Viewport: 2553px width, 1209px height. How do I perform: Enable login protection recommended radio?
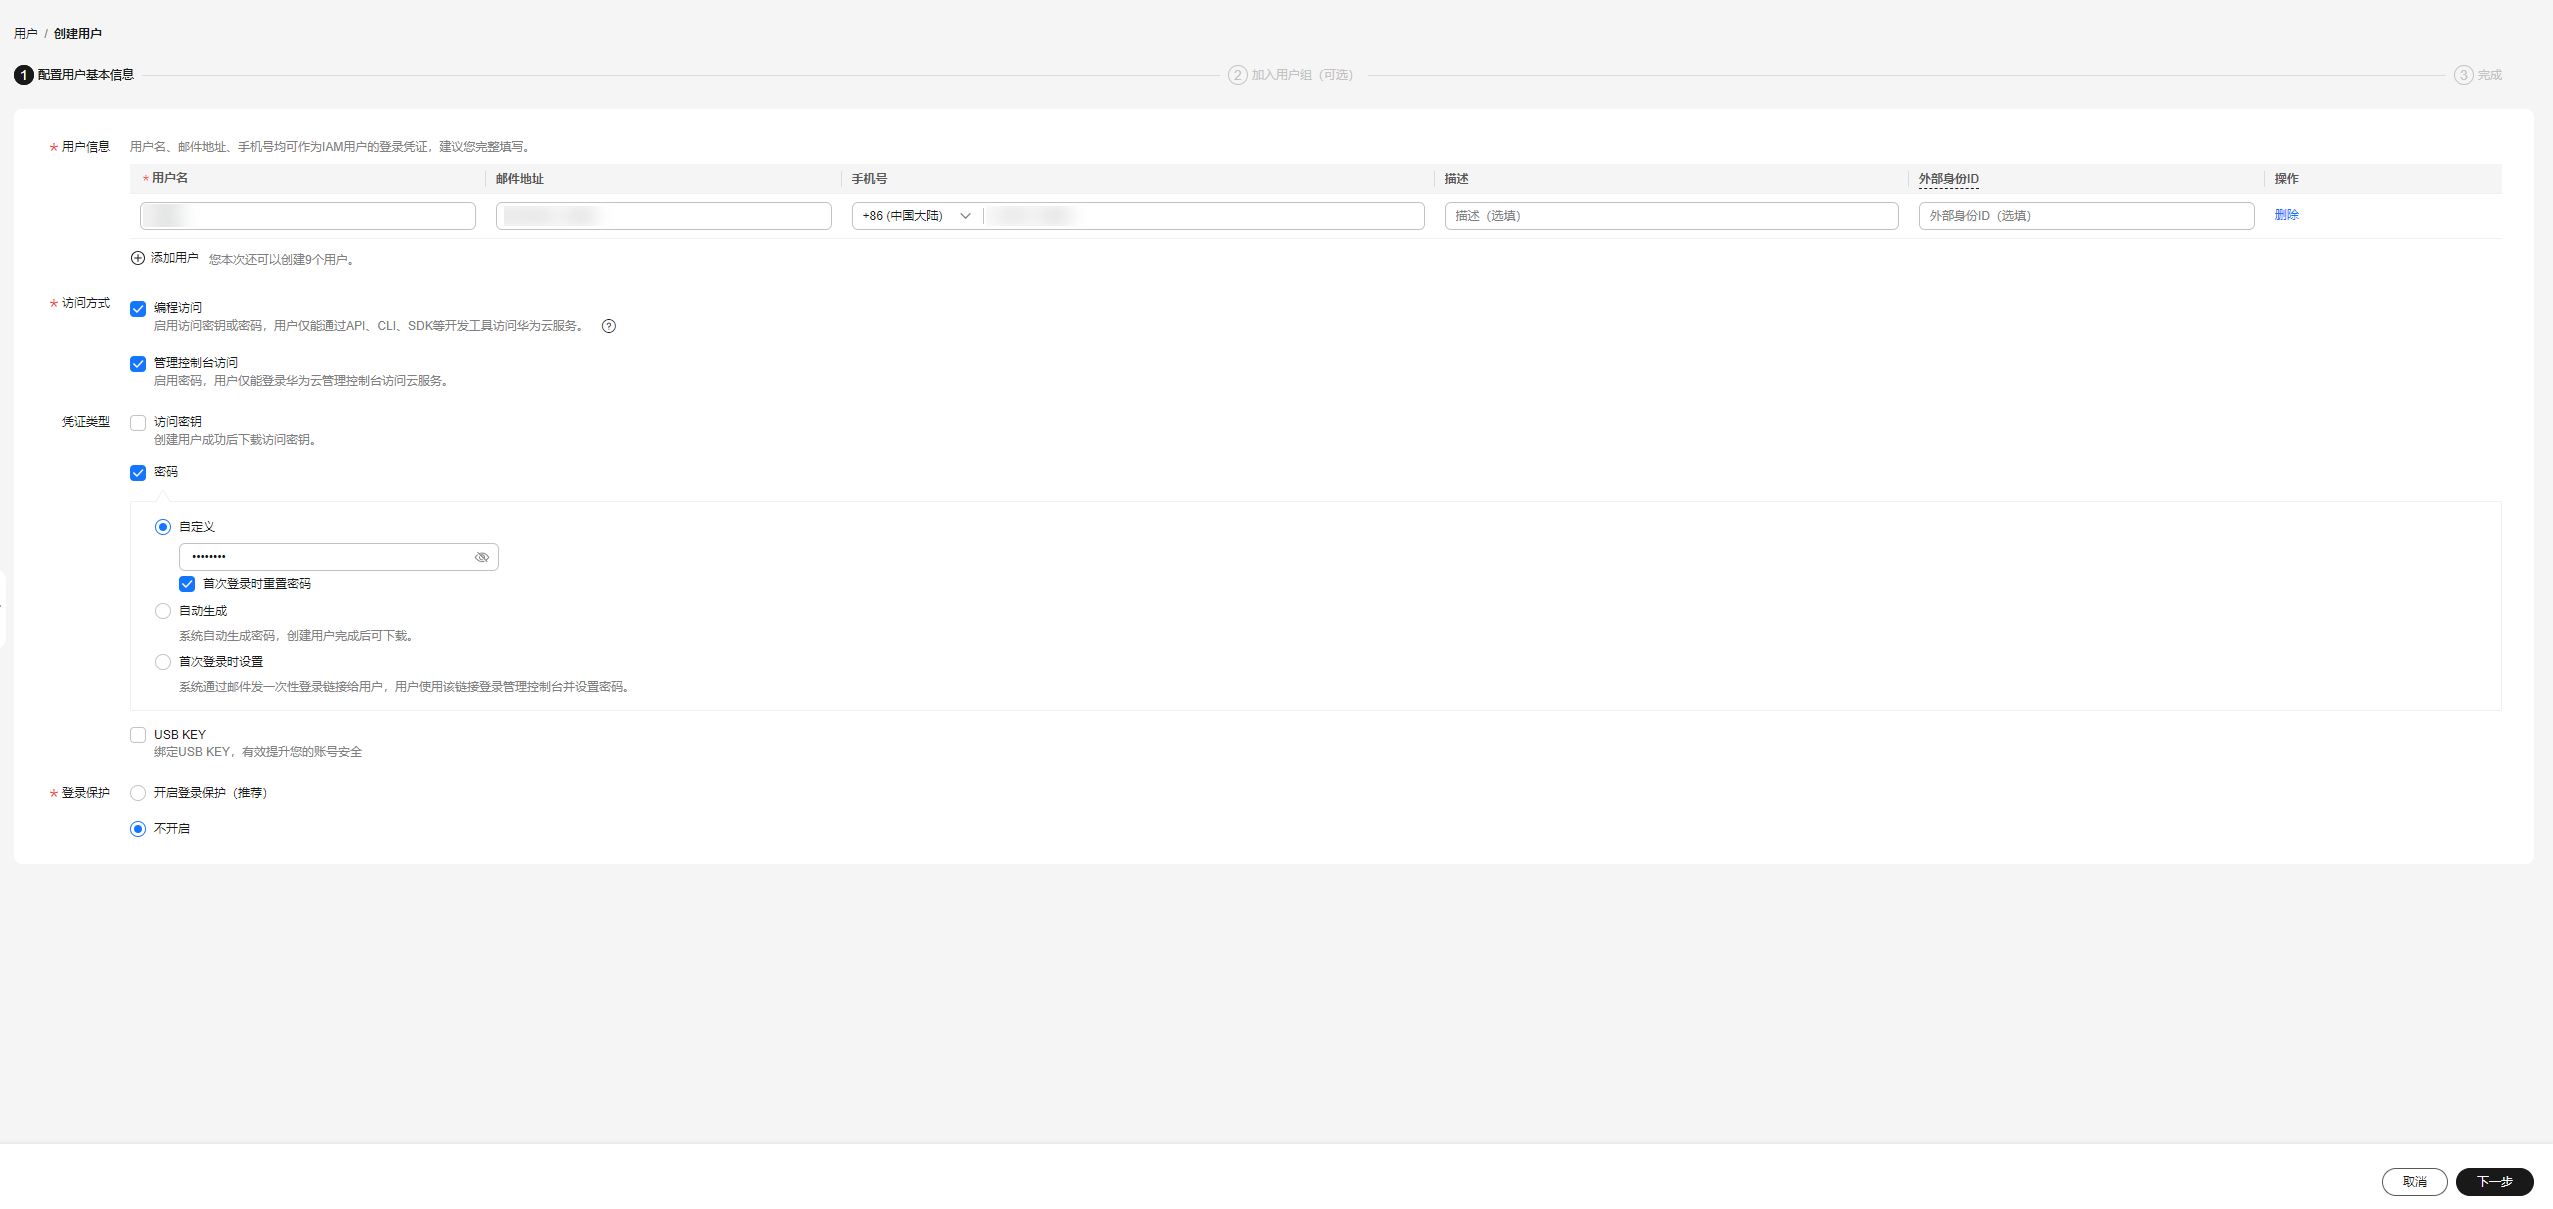coord(138,793)
